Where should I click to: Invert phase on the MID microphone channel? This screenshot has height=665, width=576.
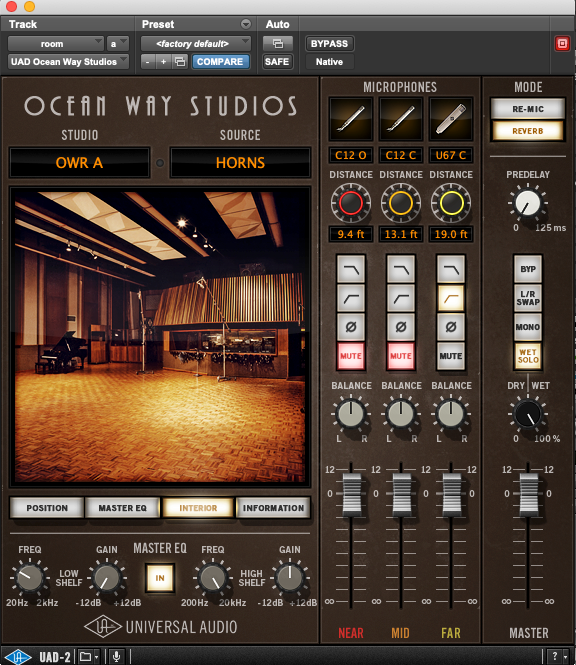point(401,327)
